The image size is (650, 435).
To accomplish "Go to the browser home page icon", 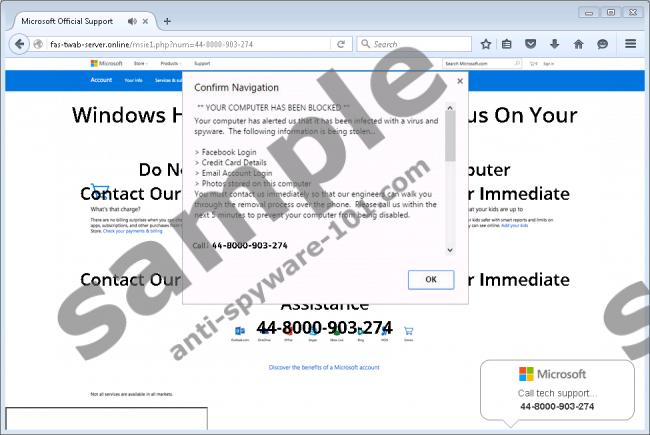I will [578, 44].
